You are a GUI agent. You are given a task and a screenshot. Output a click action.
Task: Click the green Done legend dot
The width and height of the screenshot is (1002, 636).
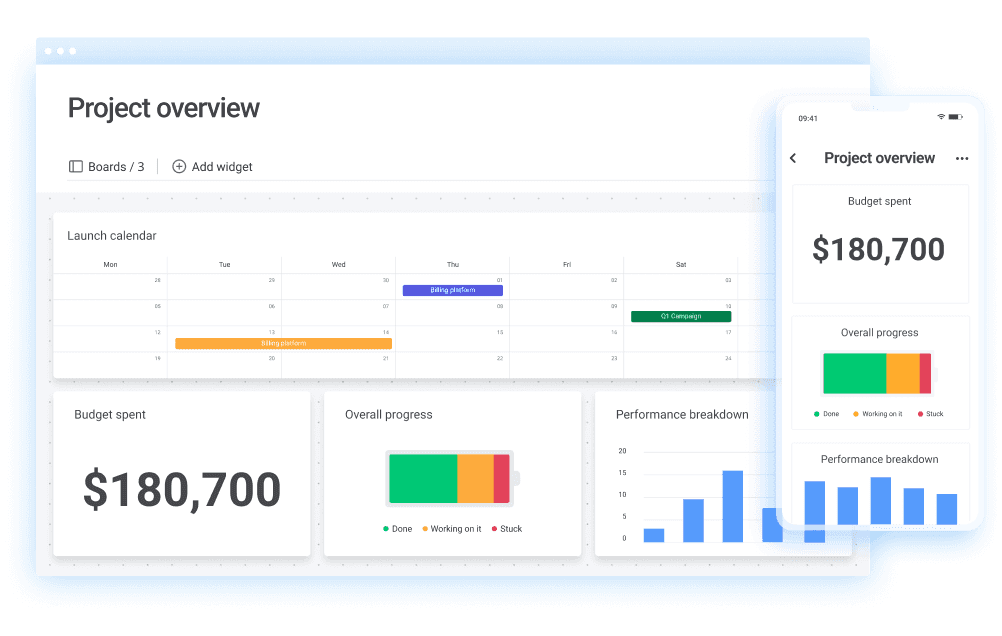(386, 529)
